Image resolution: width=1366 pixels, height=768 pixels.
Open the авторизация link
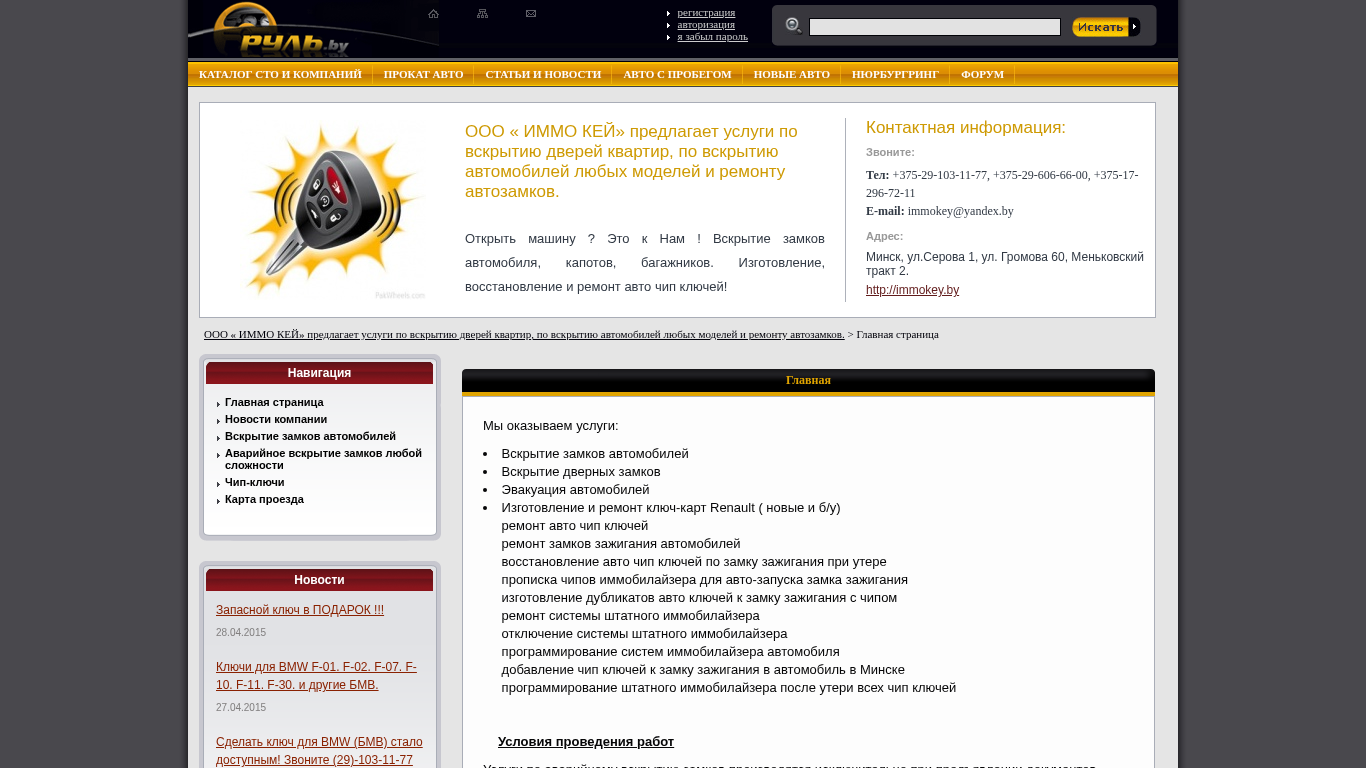click(706, 24)
